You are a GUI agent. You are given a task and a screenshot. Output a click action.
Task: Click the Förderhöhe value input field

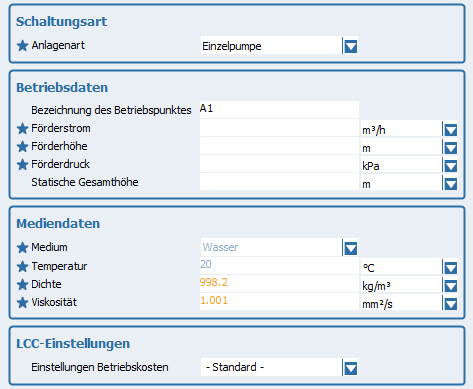point(279,146)
